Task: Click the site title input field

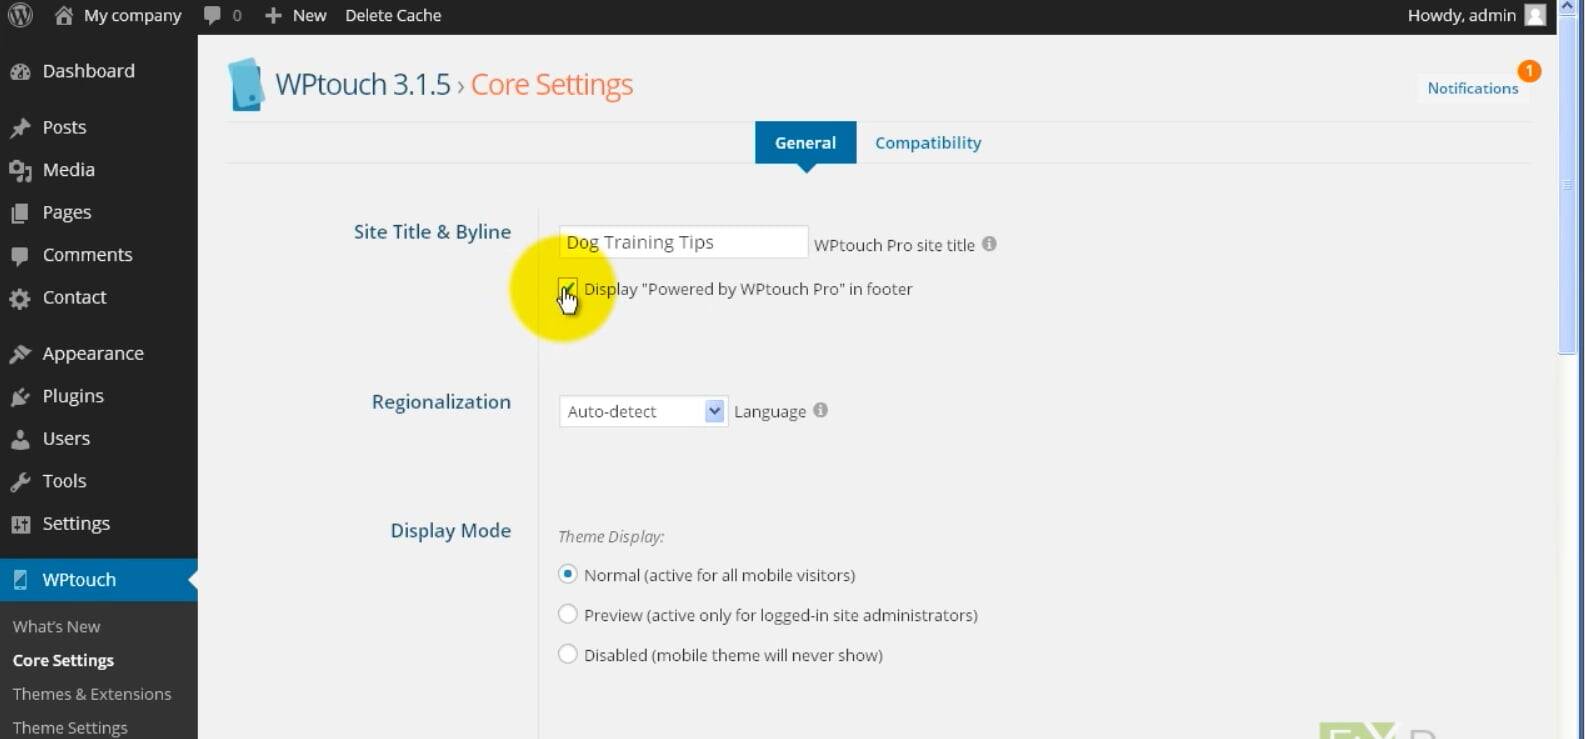Action: pyautogui.click(x=683, y=242)
